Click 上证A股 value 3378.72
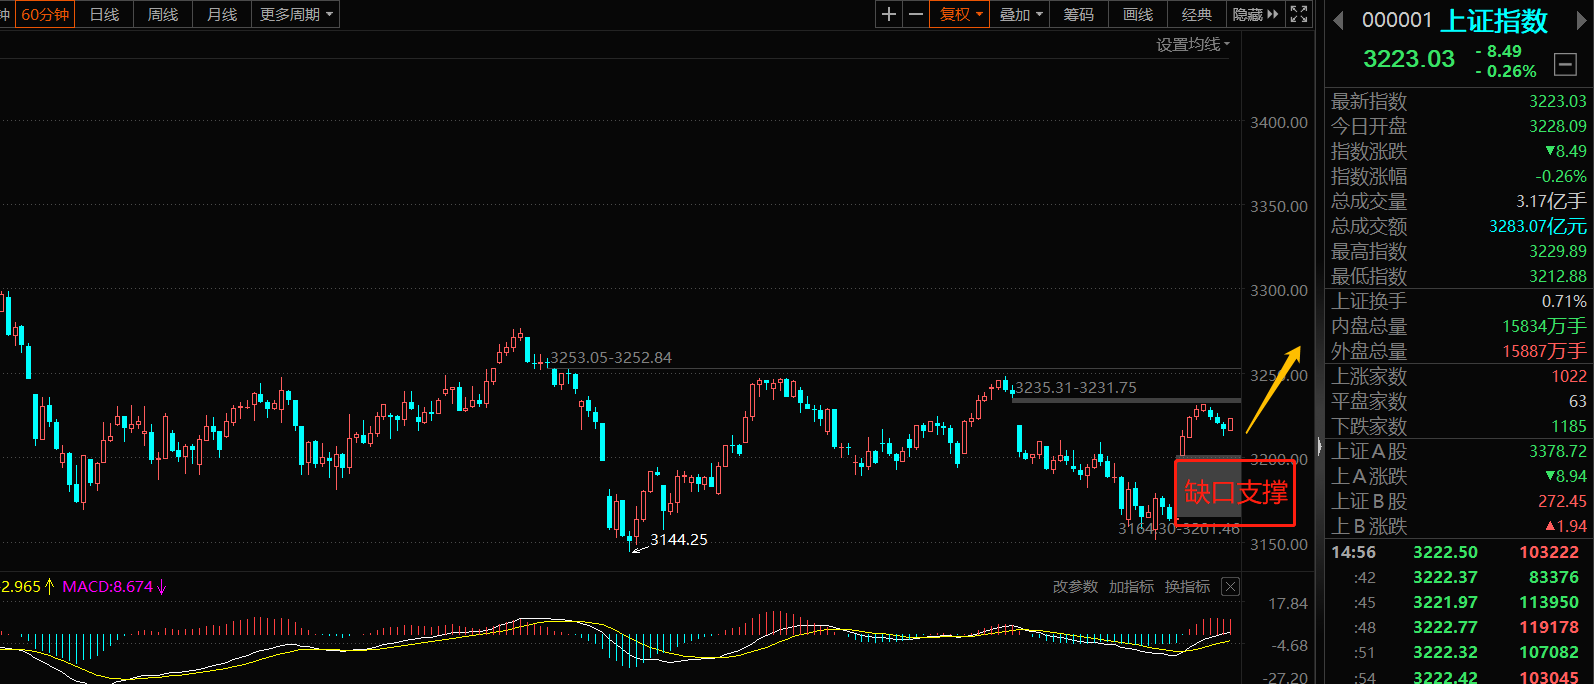1594x684 pixels. click(x=1557, y=451)
